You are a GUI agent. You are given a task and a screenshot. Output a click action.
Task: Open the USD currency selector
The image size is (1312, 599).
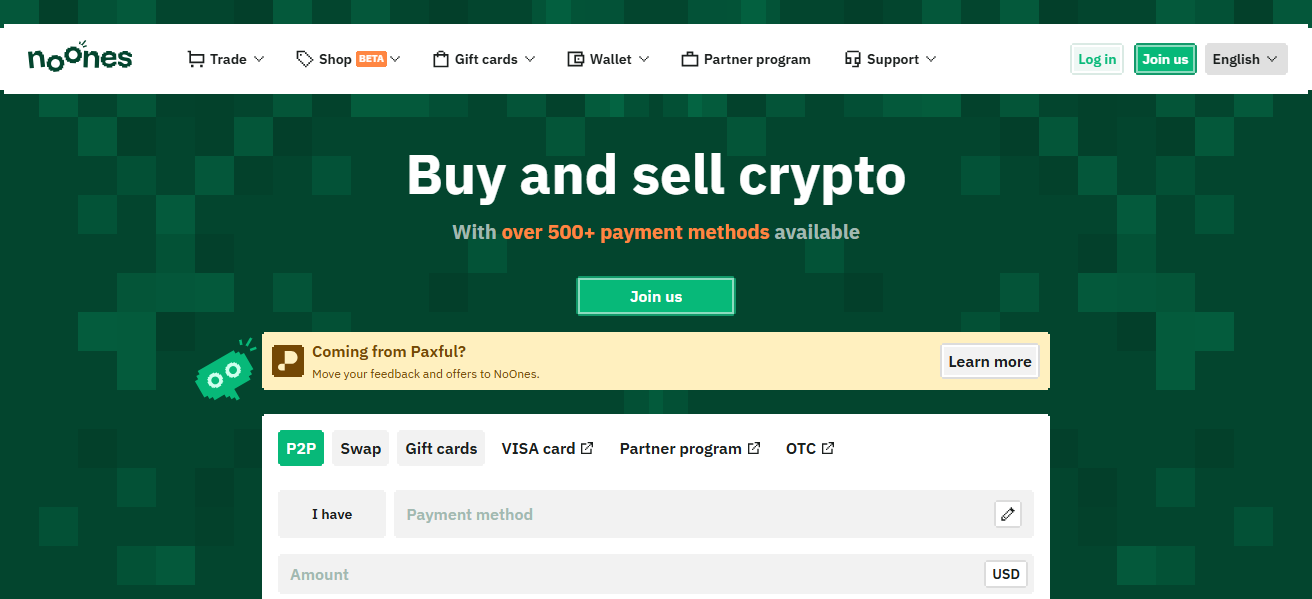tap(1005, 574)
